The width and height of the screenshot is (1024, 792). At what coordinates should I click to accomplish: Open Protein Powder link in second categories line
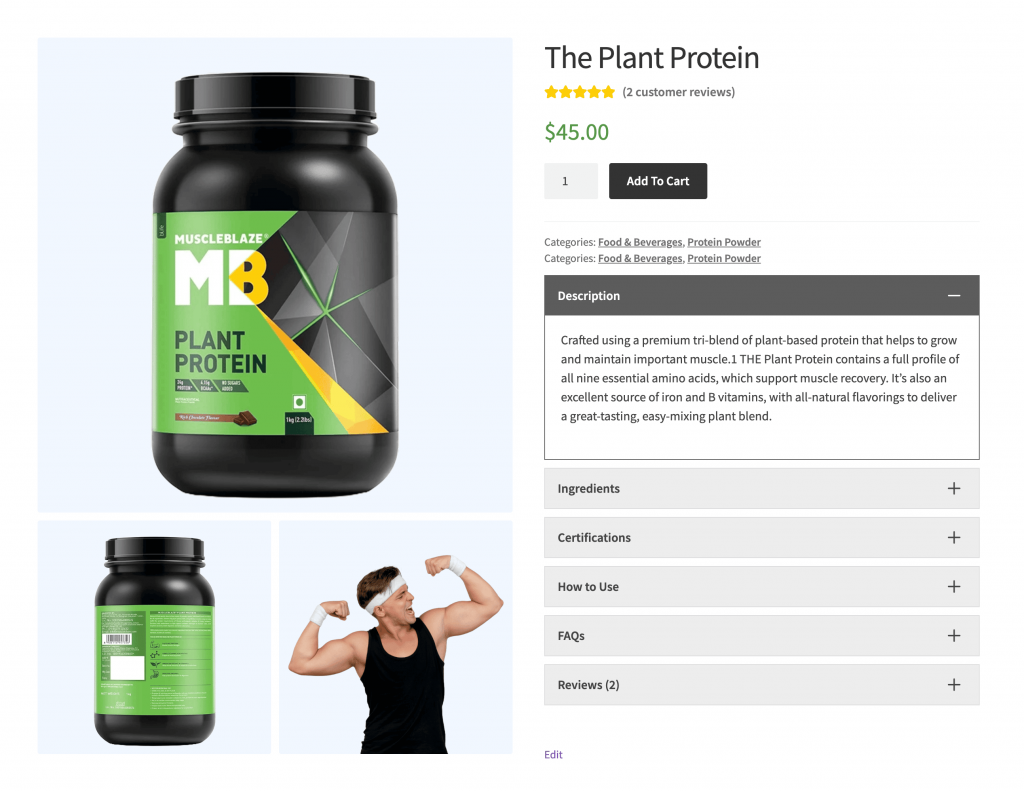[724, 259]
